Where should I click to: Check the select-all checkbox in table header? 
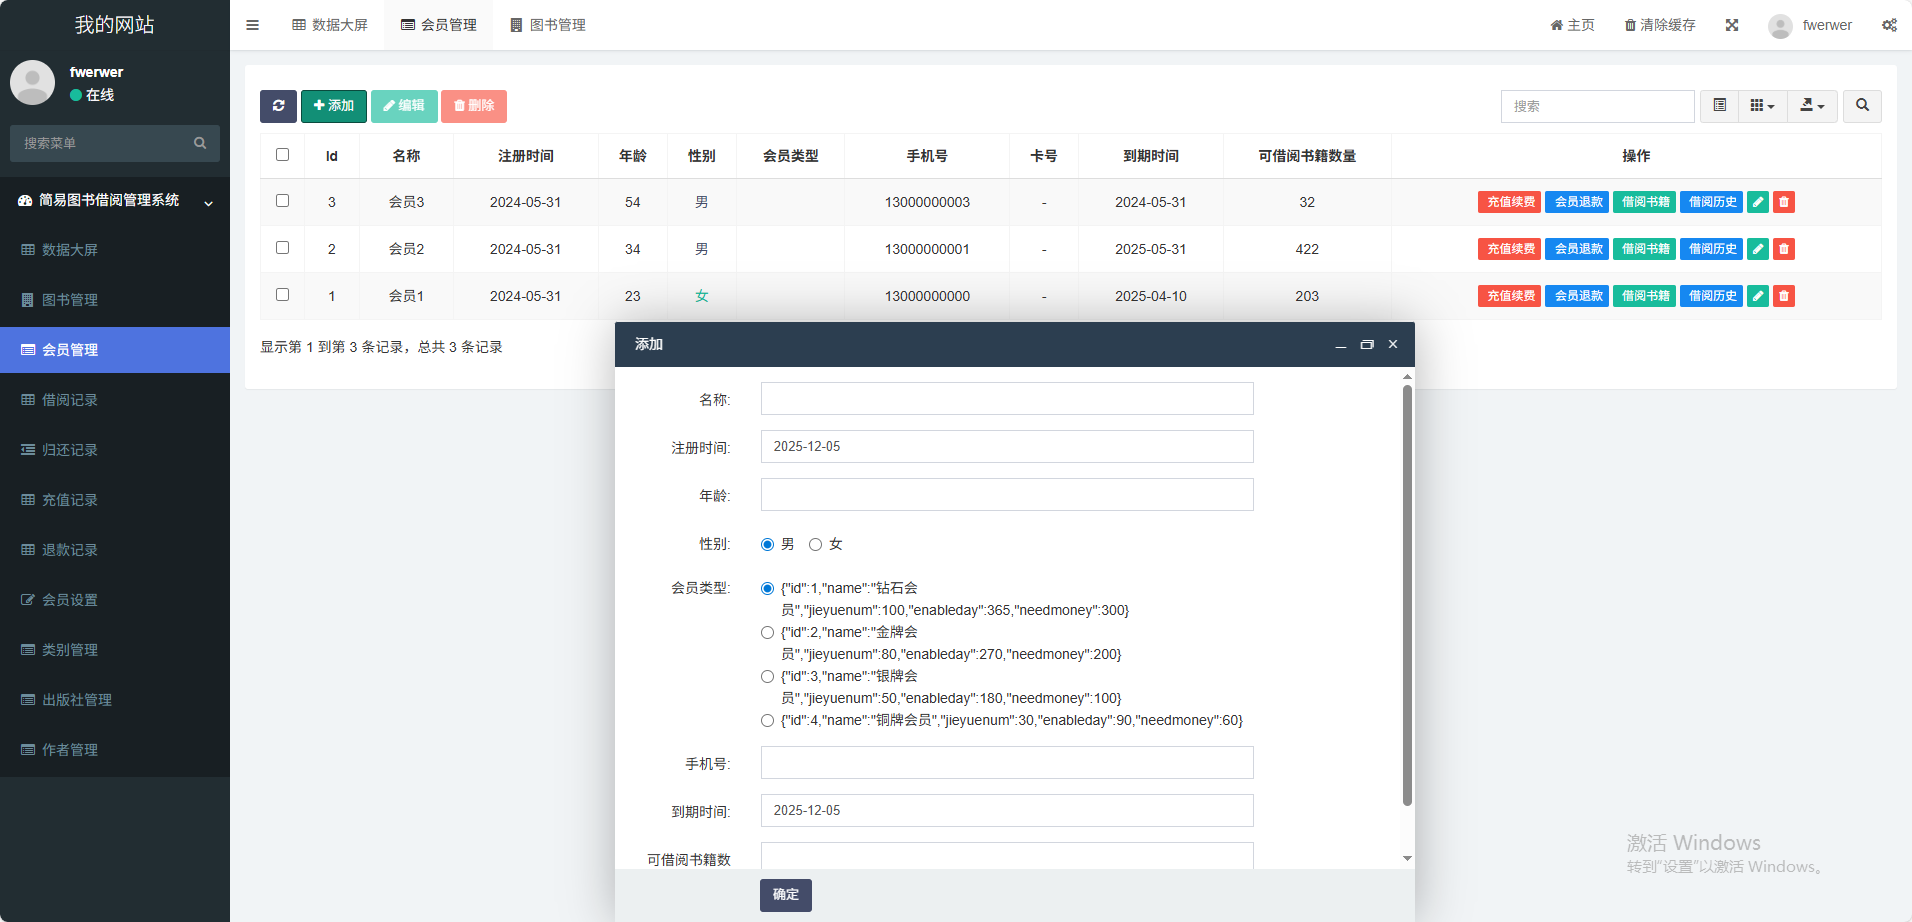pyautogui.click(x=282, y=155)
